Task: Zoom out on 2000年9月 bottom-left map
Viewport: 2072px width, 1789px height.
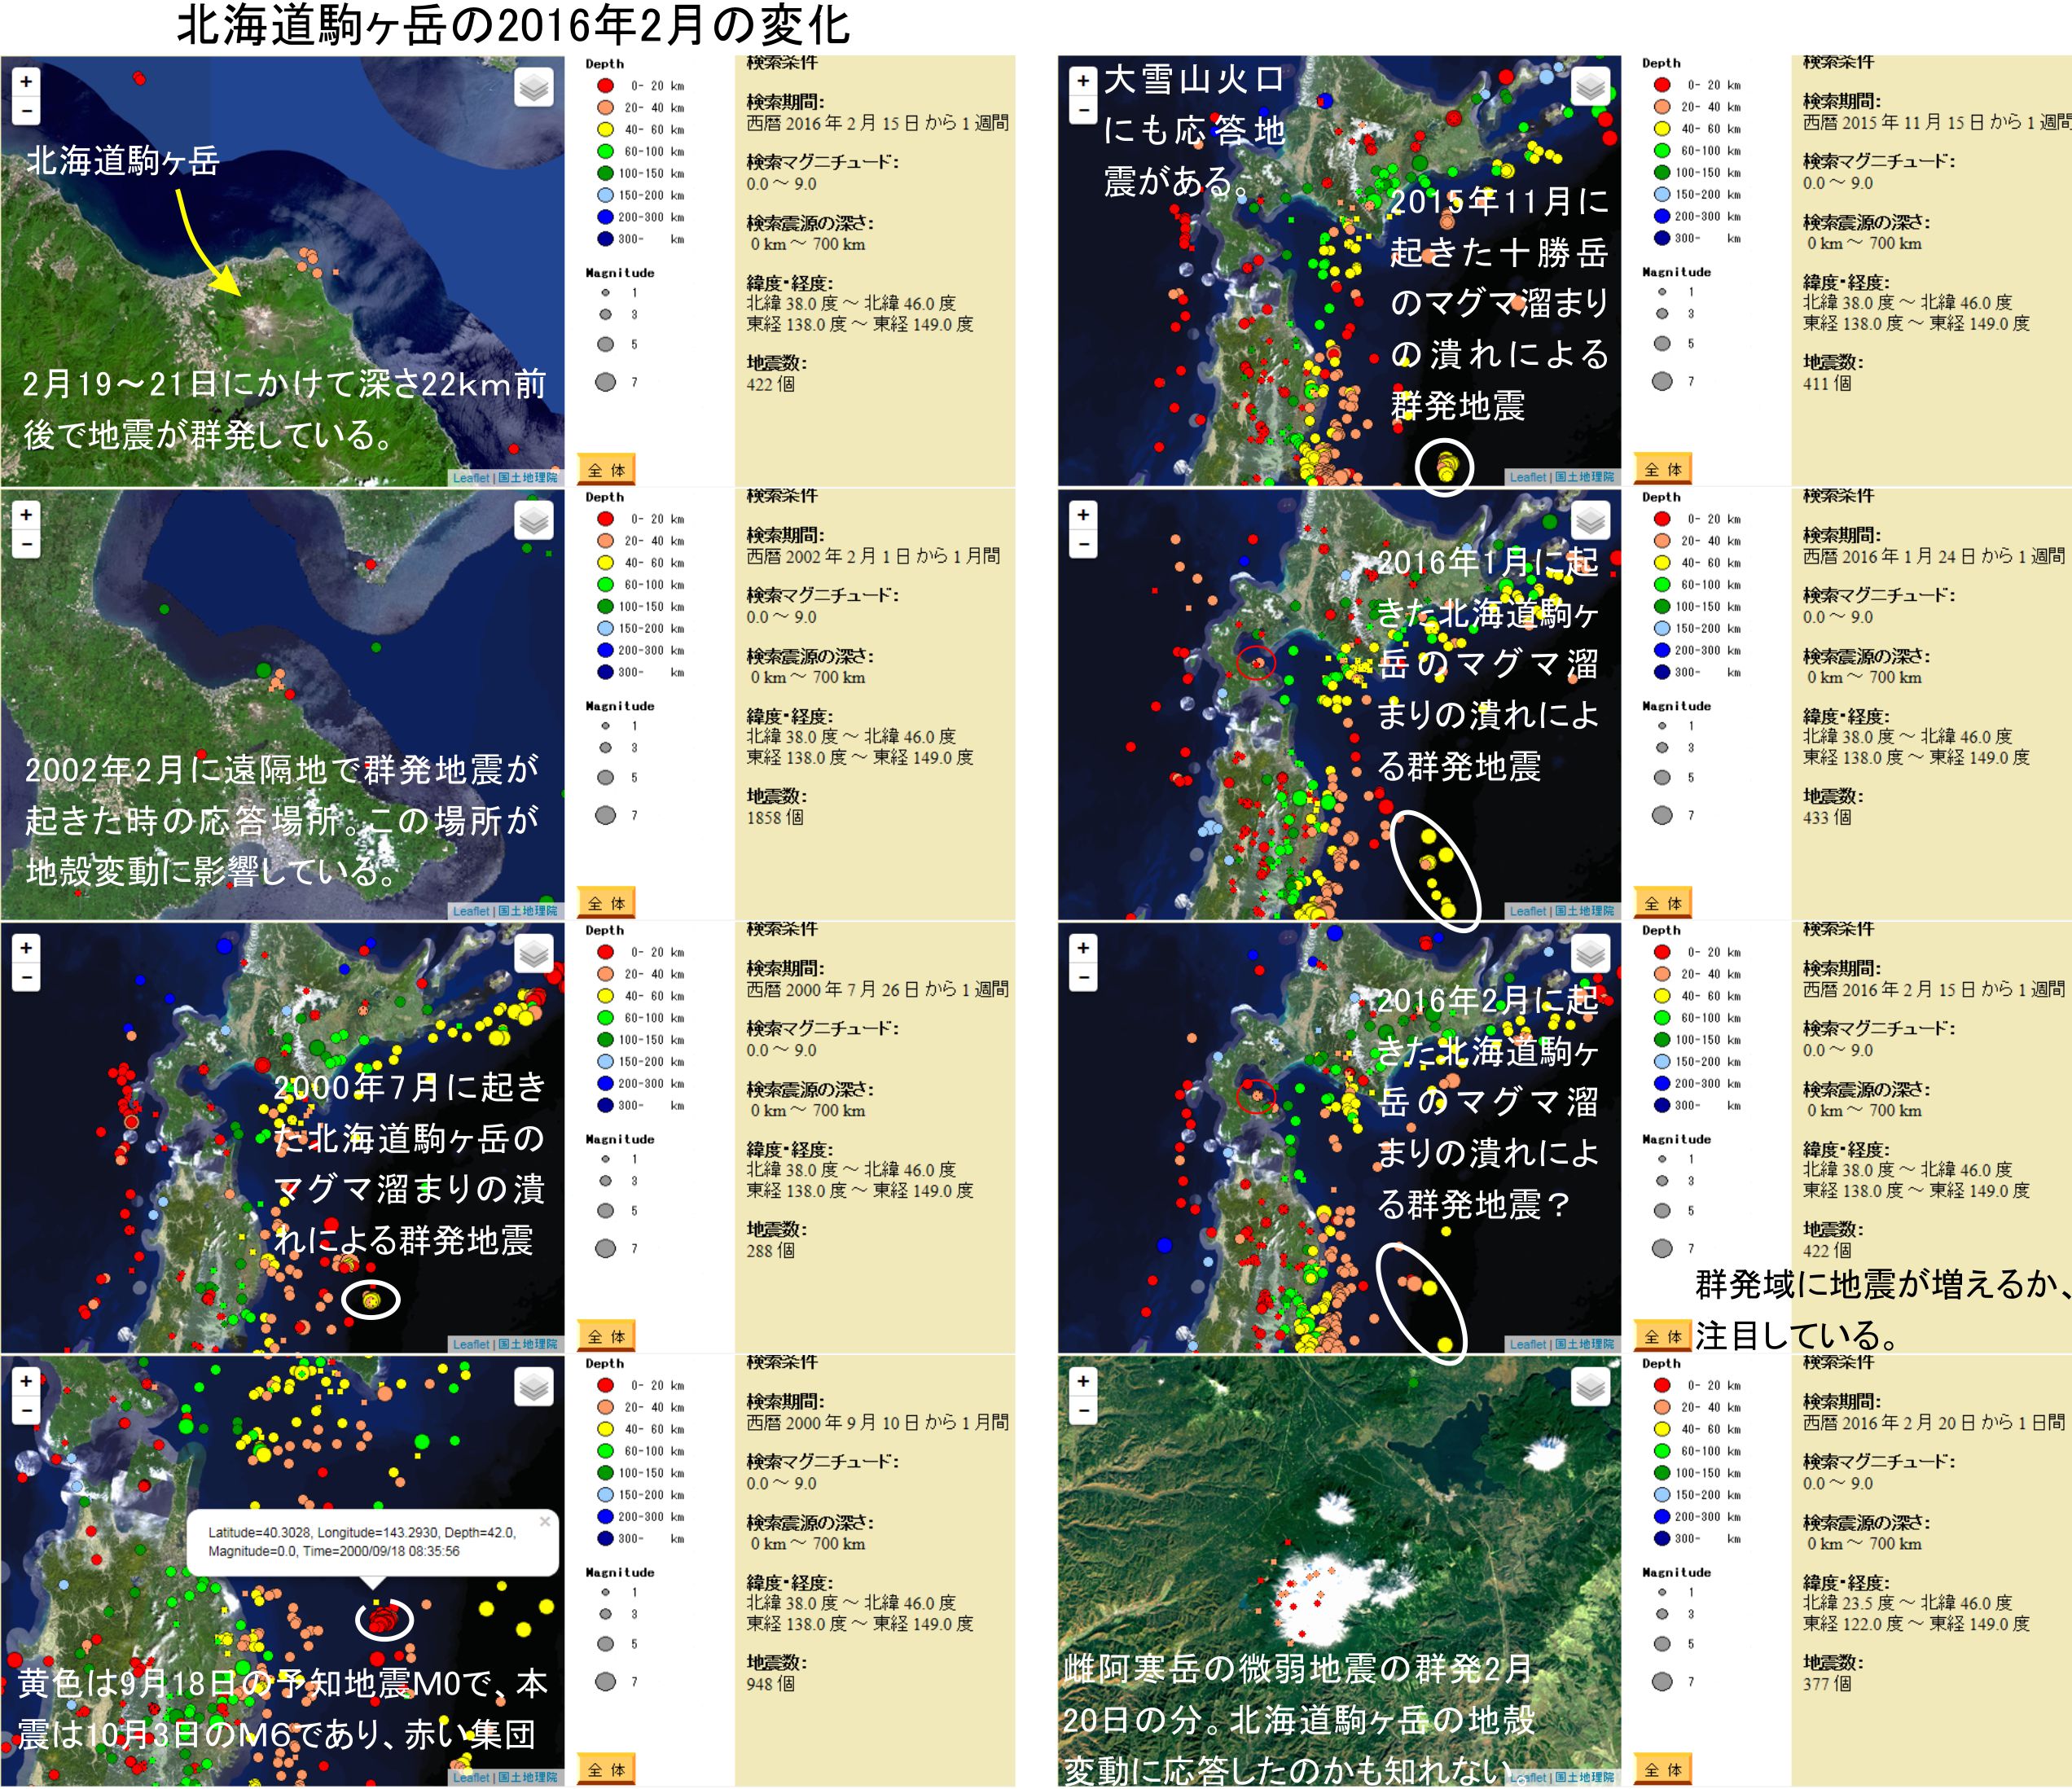Action: coord(26,1410)
